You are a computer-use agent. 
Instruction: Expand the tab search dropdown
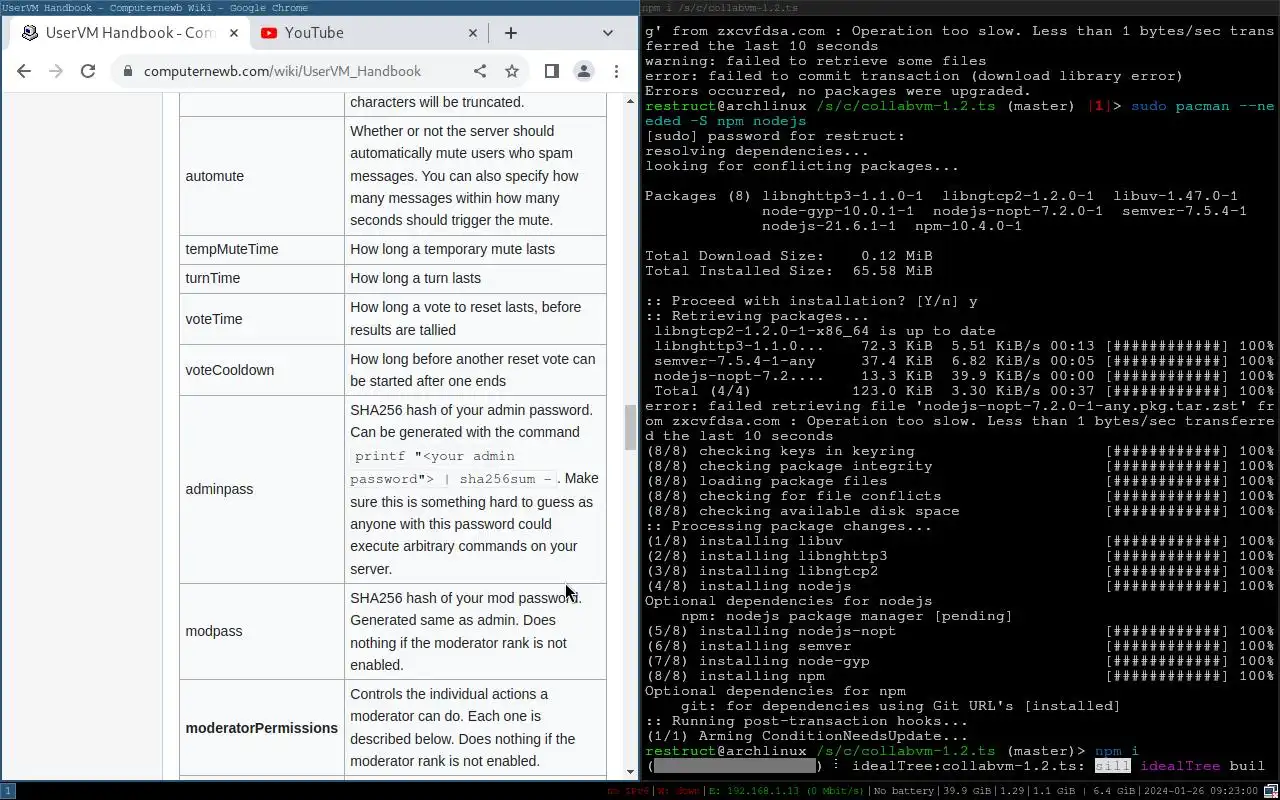tap(607, 33)
